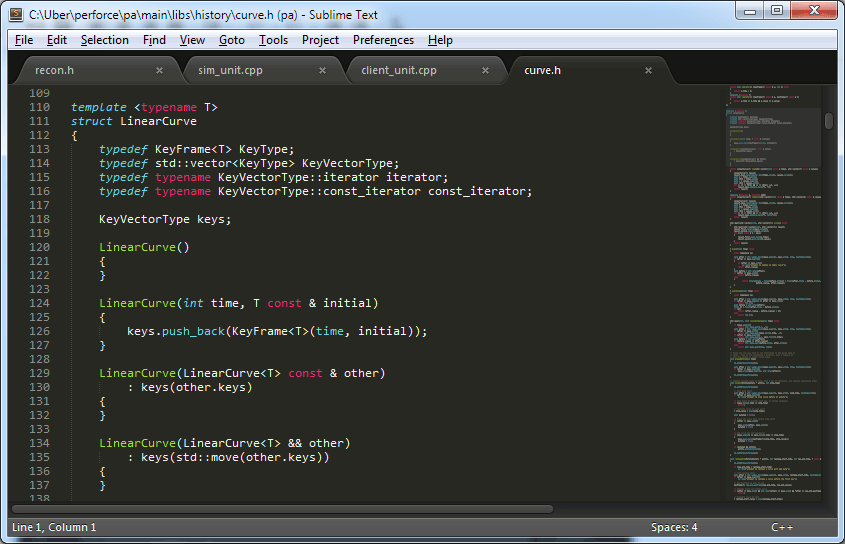Viewport: 845px width, 544px height.
Task: Open the Selection menu
Action: (x=104, y=40)
